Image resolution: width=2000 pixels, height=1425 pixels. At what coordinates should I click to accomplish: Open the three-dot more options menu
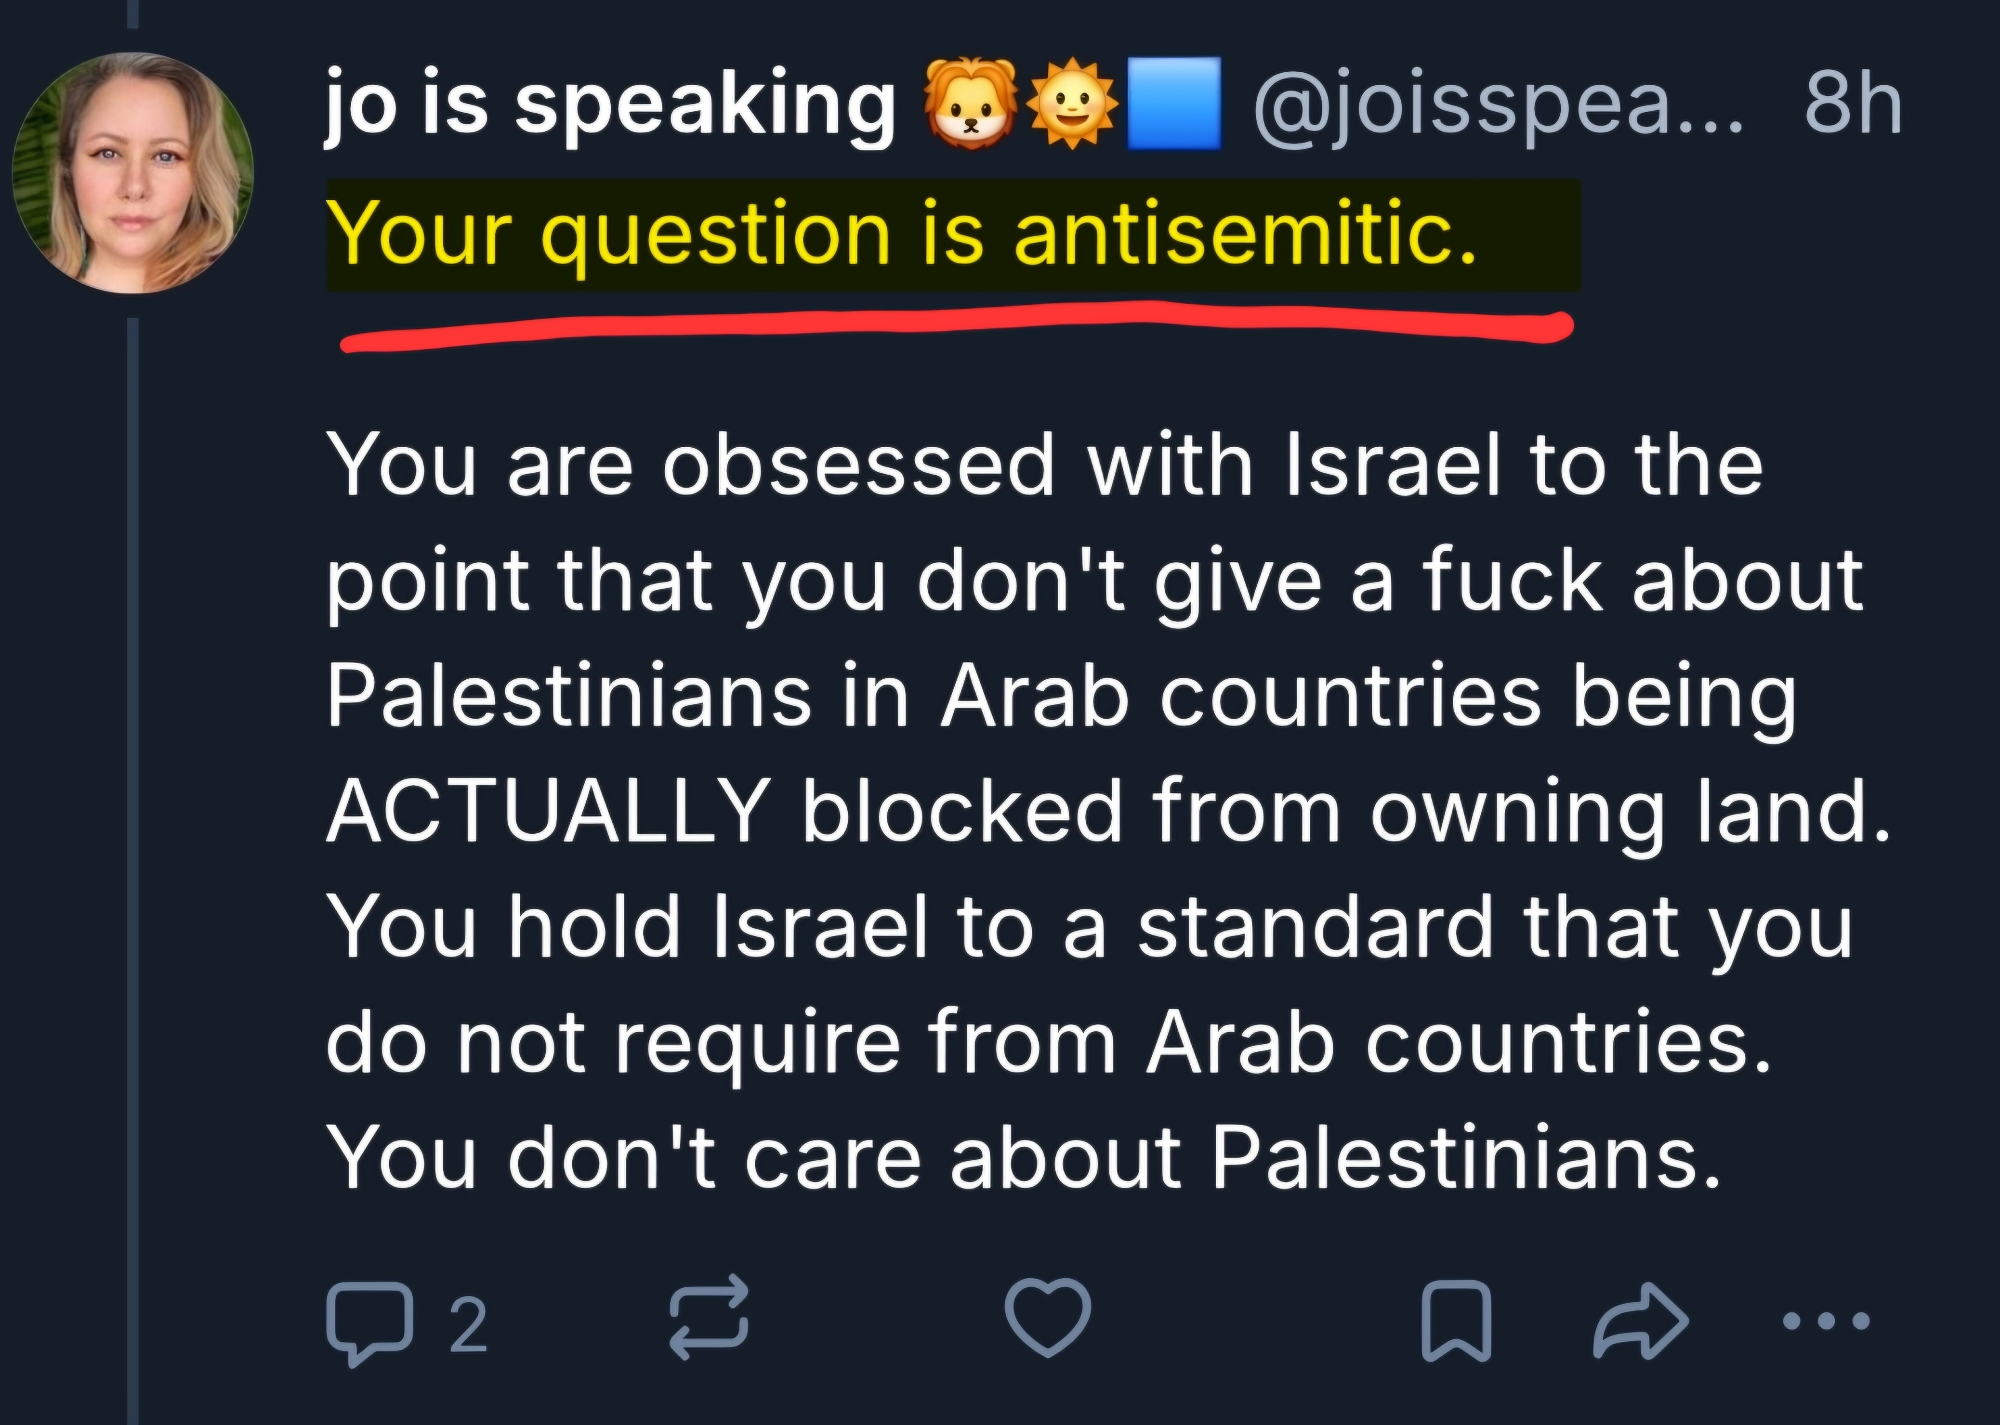[x=1826, y=1322]
